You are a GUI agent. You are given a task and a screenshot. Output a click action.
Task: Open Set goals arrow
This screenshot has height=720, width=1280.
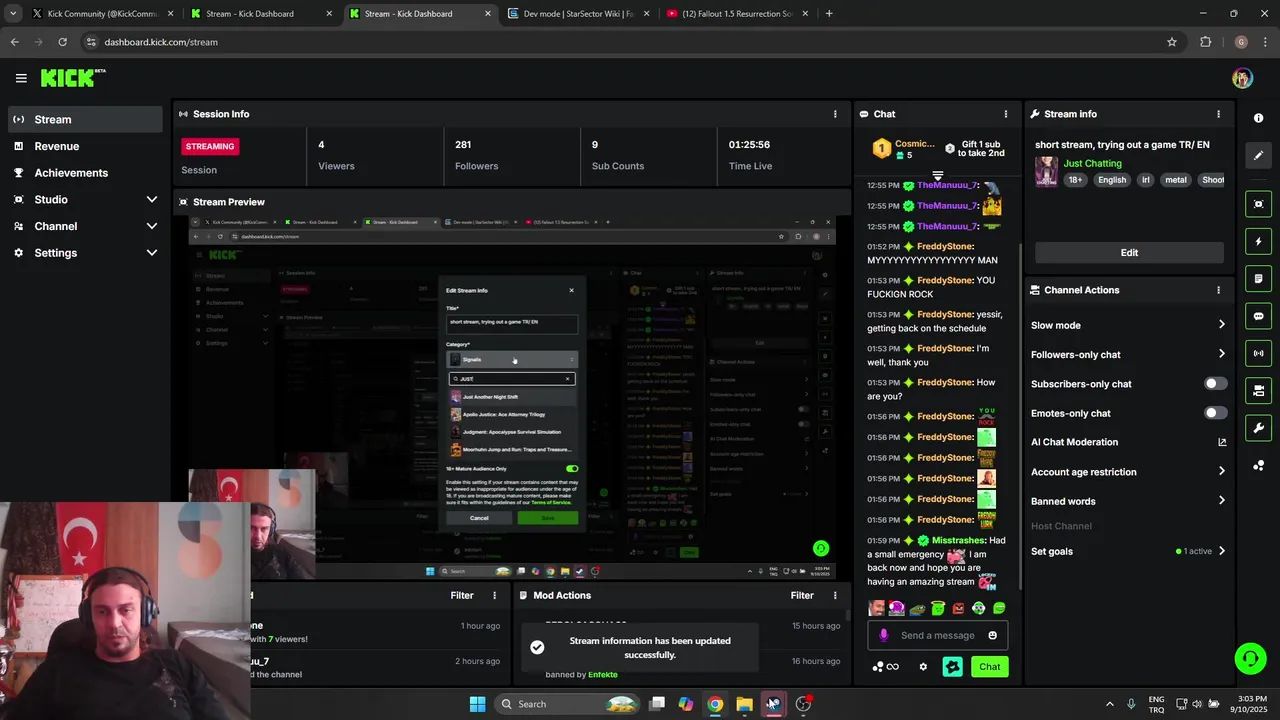(1221, 551)
